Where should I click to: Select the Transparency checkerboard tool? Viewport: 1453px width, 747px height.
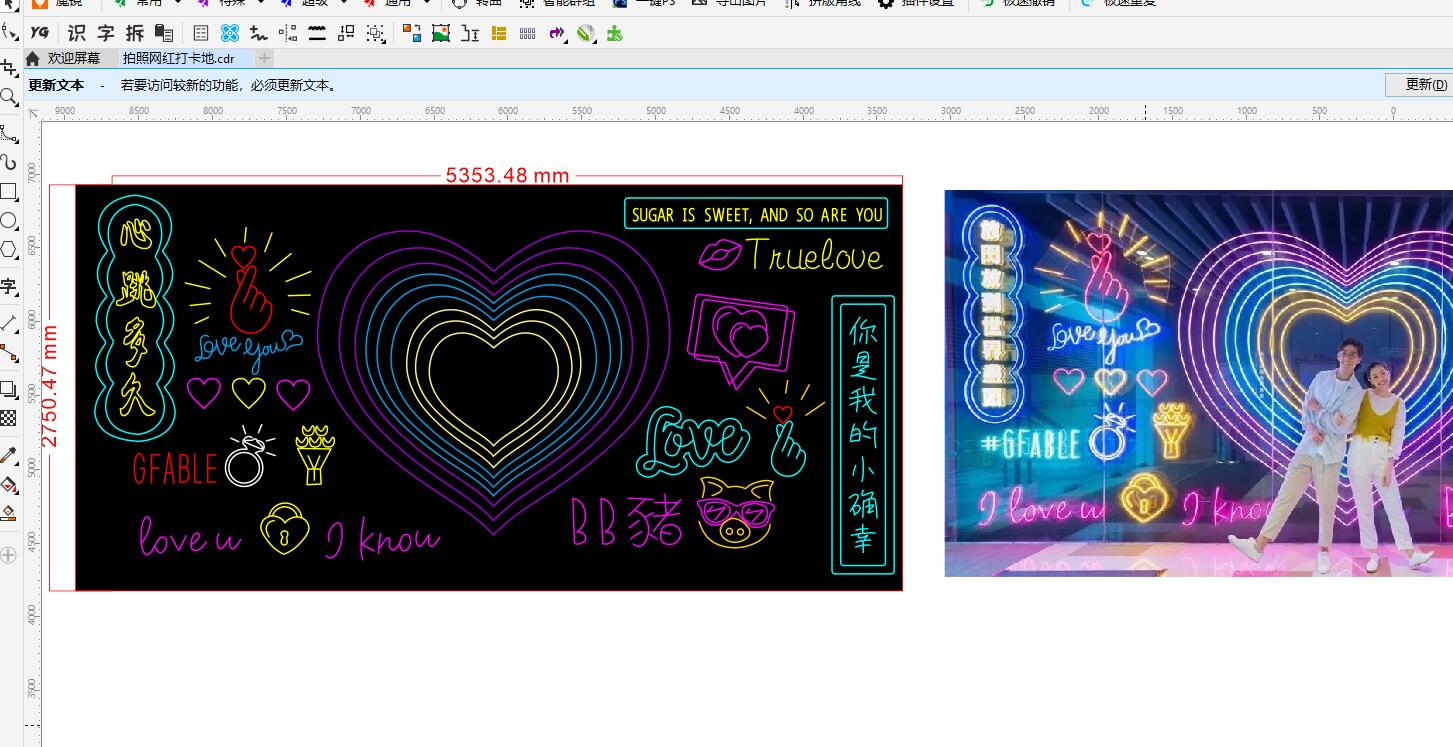pos(8,417)
